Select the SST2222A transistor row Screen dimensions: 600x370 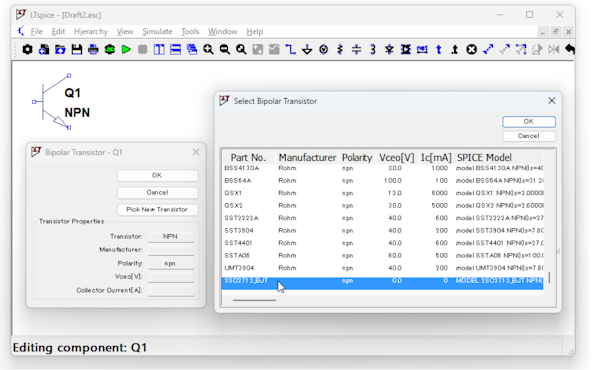[383, 218]
